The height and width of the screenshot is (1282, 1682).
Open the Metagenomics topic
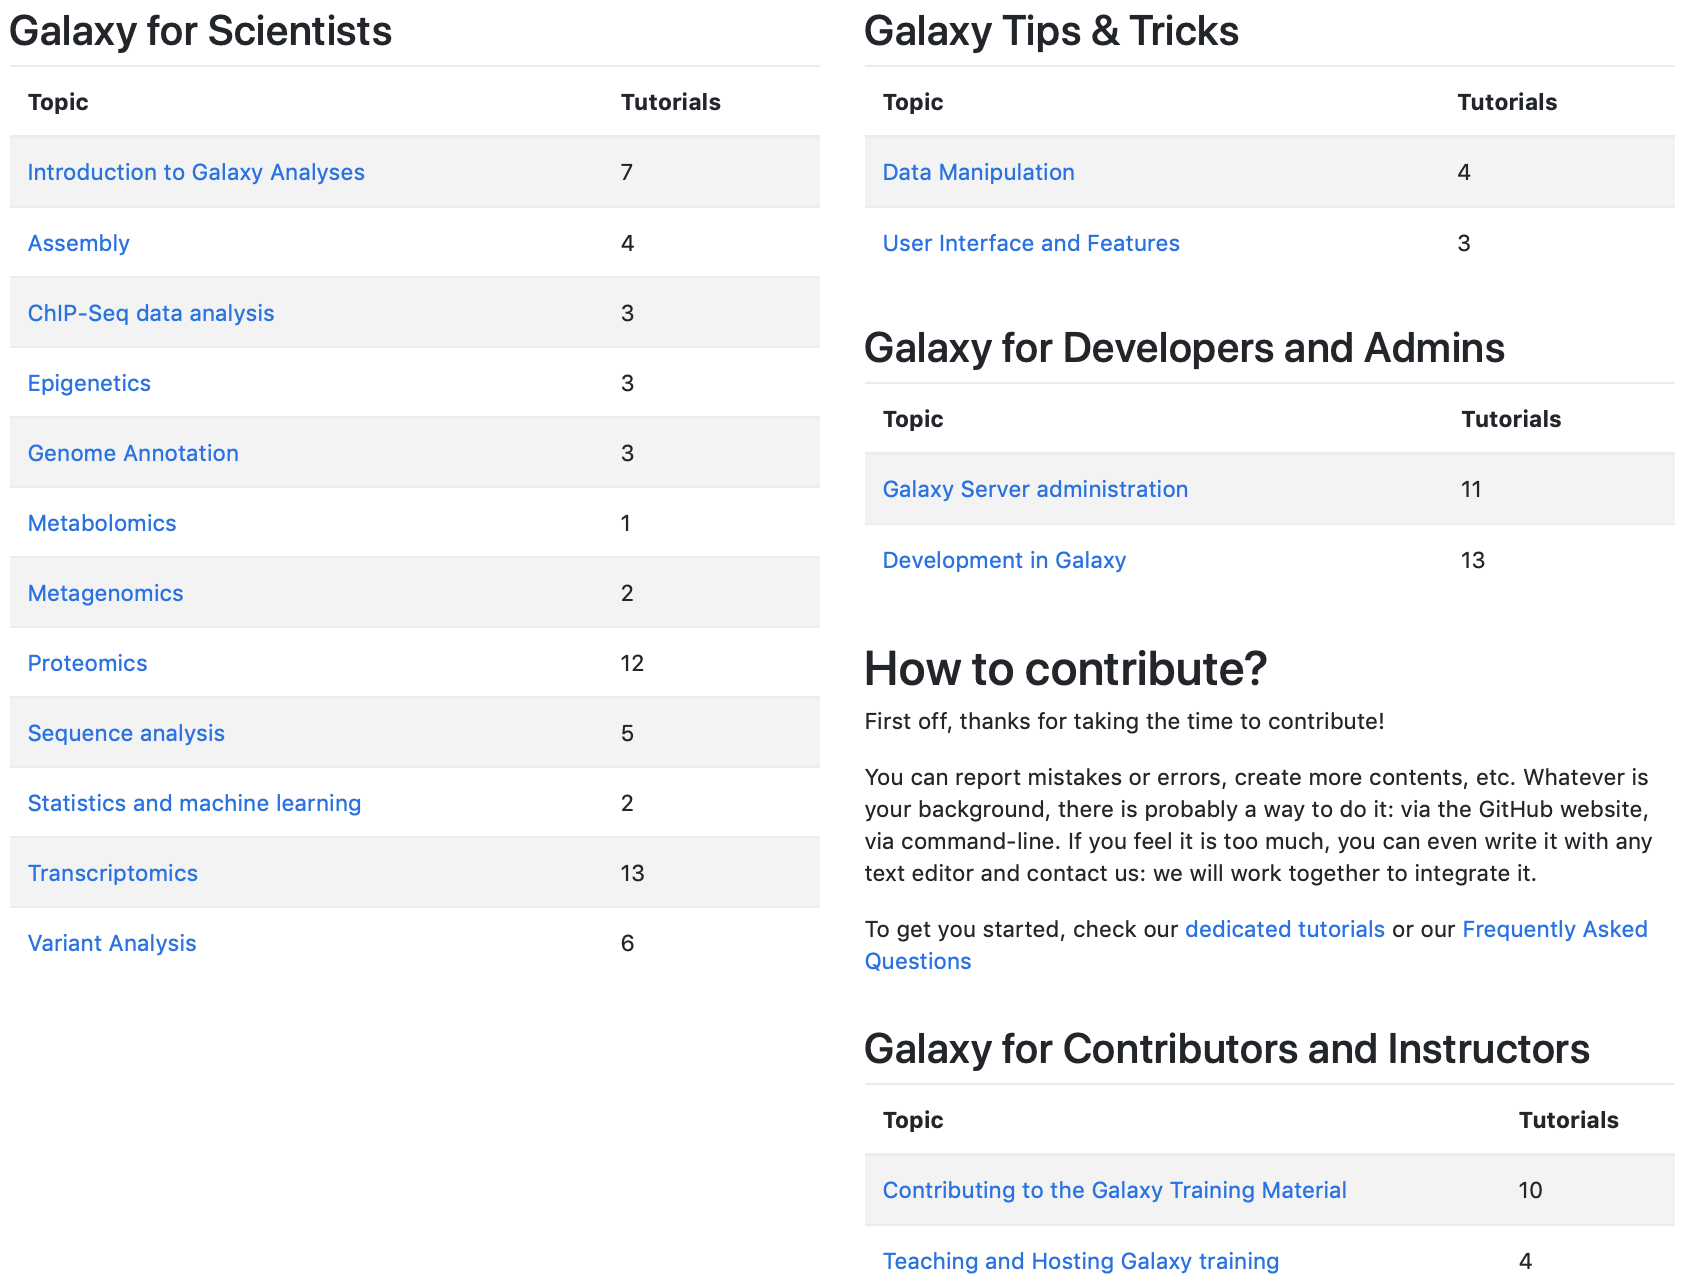pos(106,593)
